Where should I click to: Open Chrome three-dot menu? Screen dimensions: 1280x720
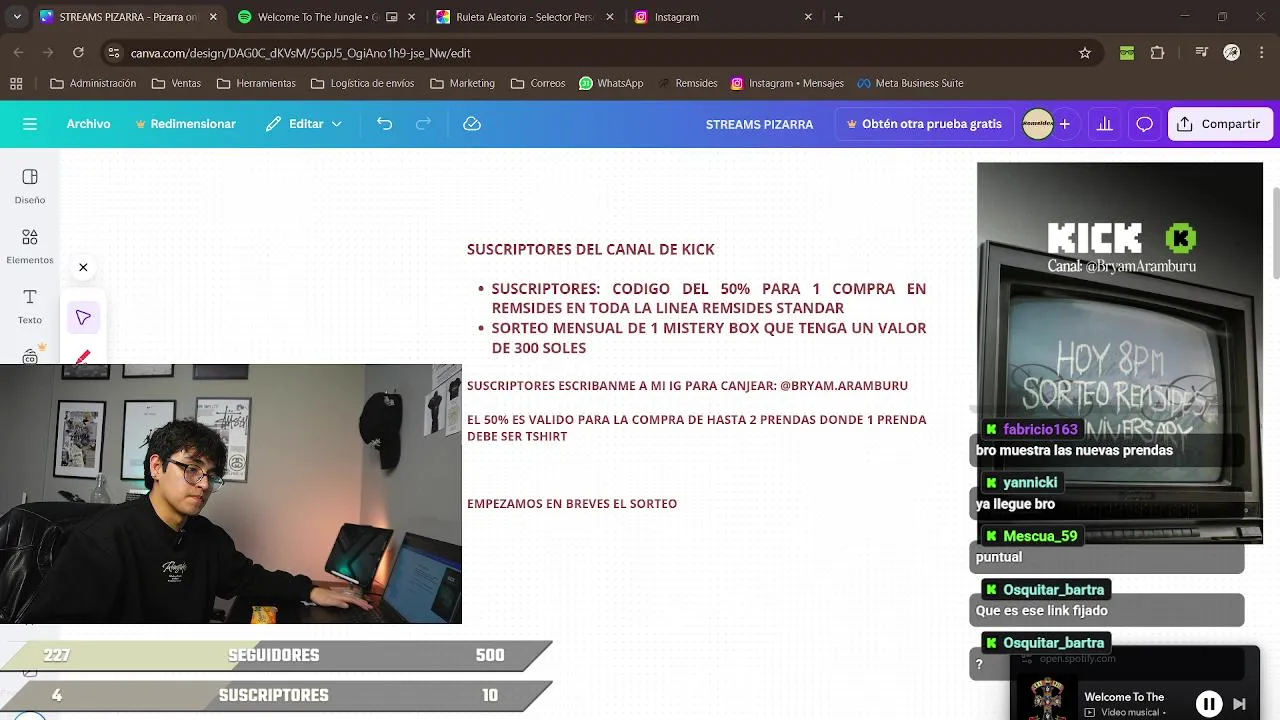[1262, 53]
